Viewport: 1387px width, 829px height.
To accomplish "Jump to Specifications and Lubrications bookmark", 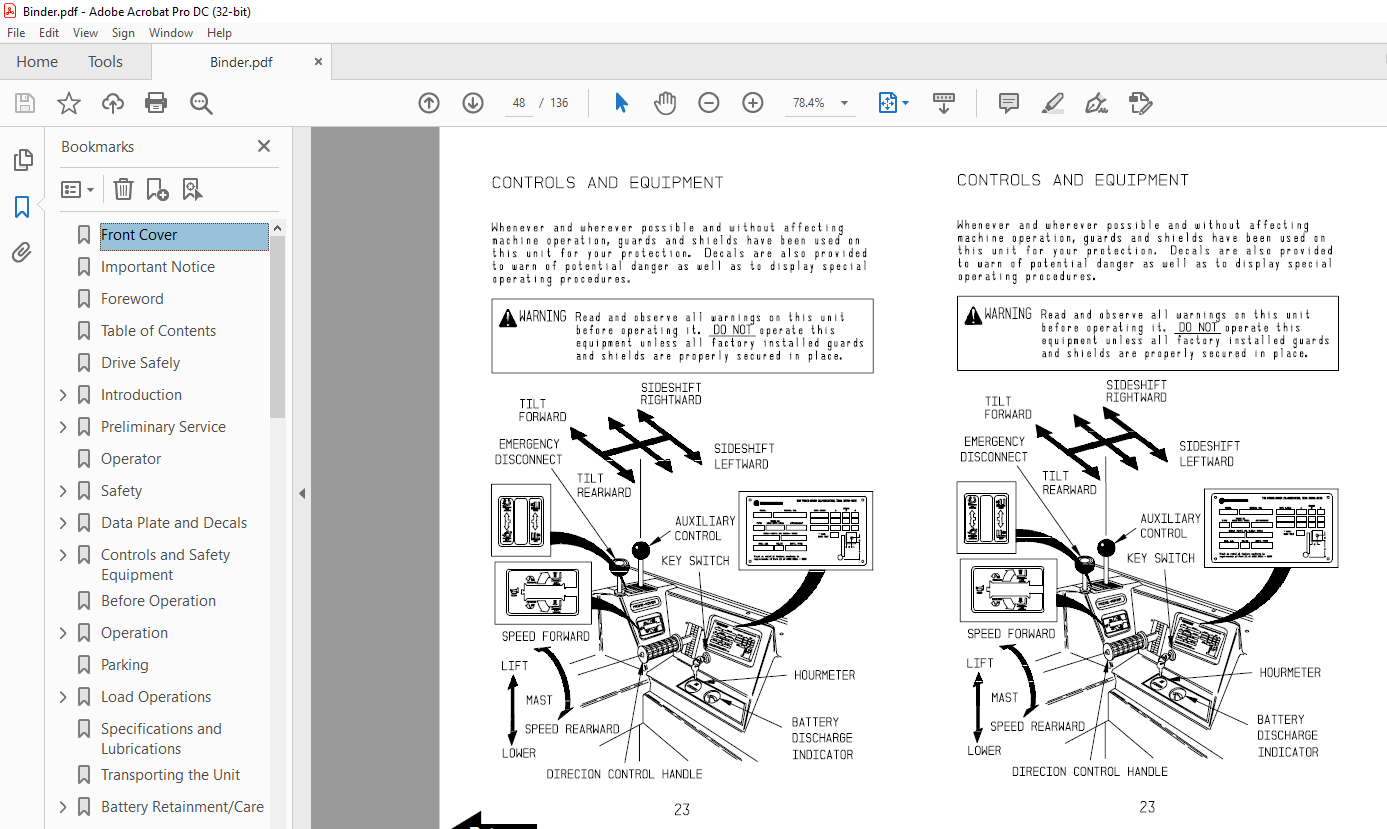I will (x=161, y=739).
